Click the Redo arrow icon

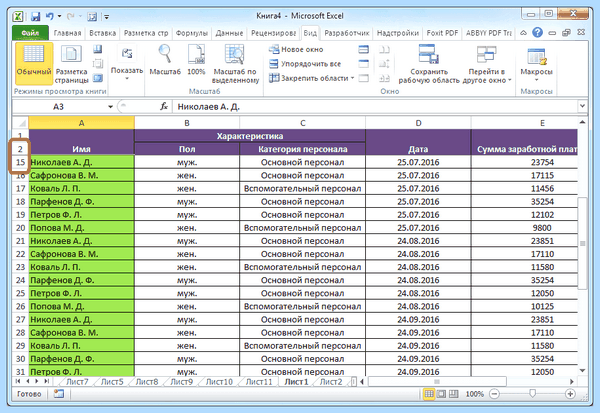(x=70, y=16)
